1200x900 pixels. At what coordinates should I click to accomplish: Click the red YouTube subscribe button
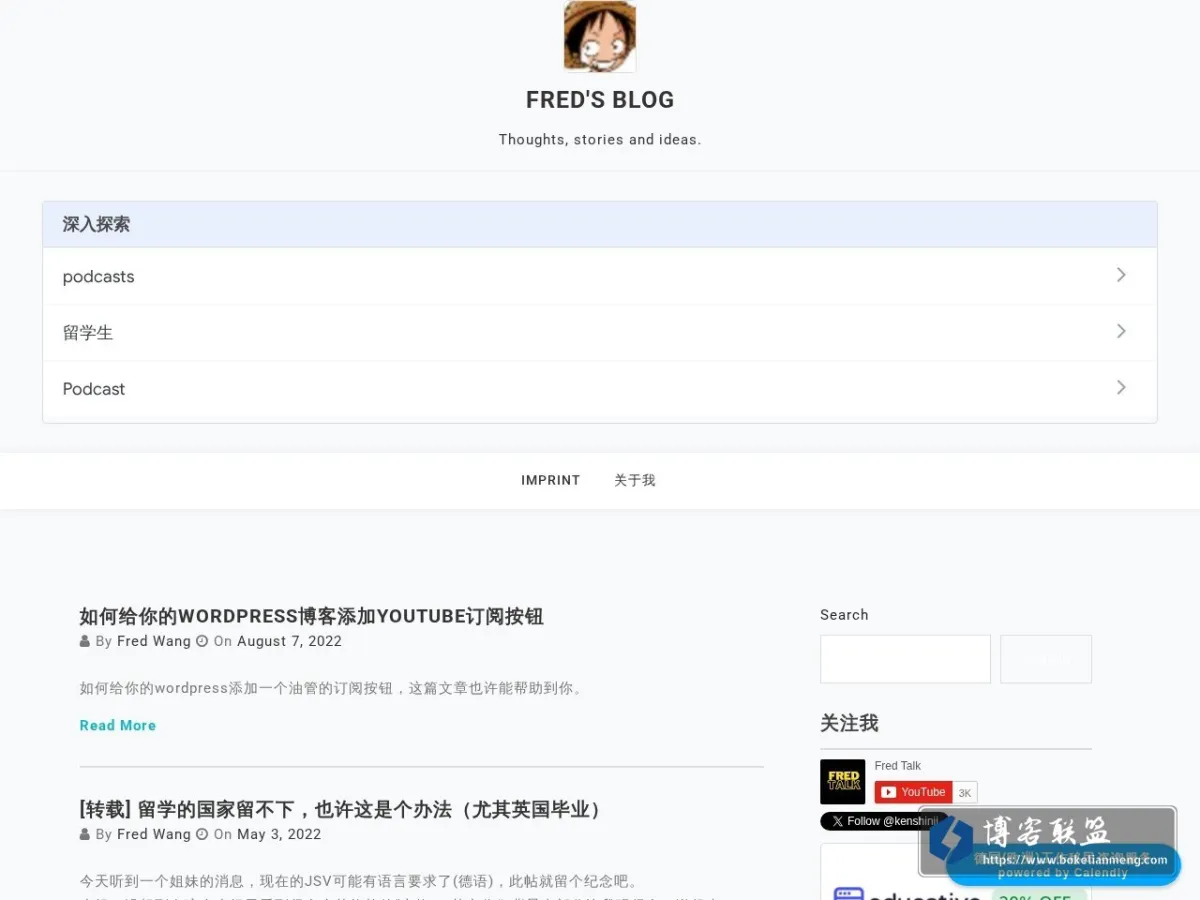click(x=913, y=792)
